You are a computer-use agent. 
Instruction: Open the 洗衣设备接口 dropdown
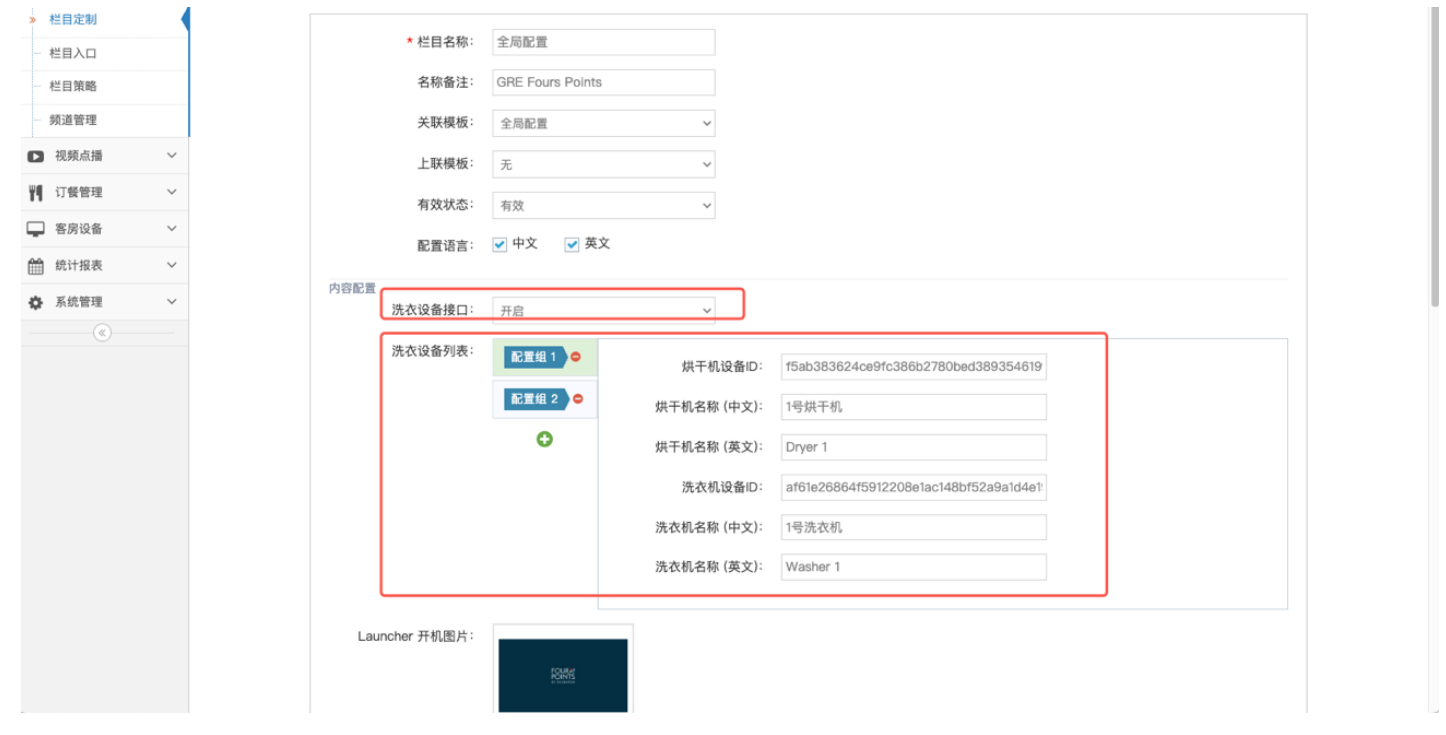603,311
